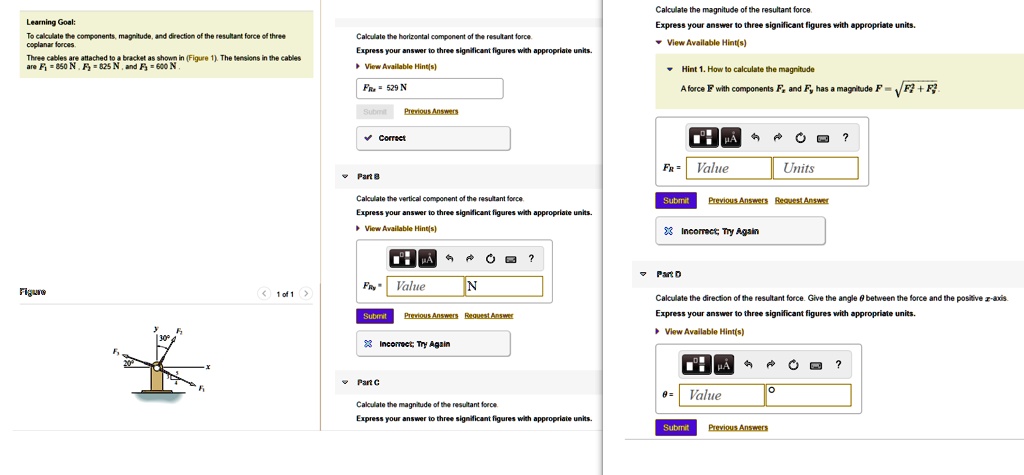
Task: Click templates icon in Part D toolbar
Action: pyautogui.click(x=697, y=364)
